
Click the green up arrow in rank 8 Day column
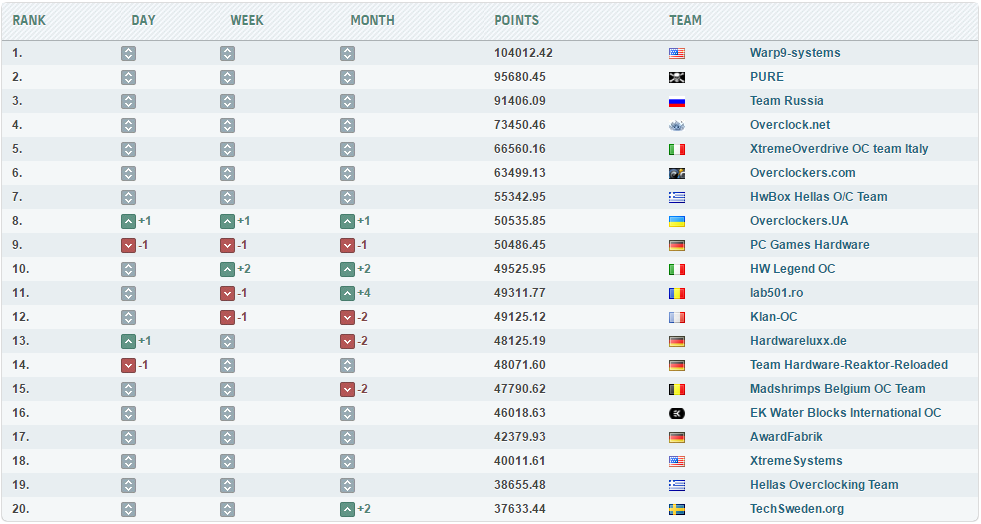[128, 221]
